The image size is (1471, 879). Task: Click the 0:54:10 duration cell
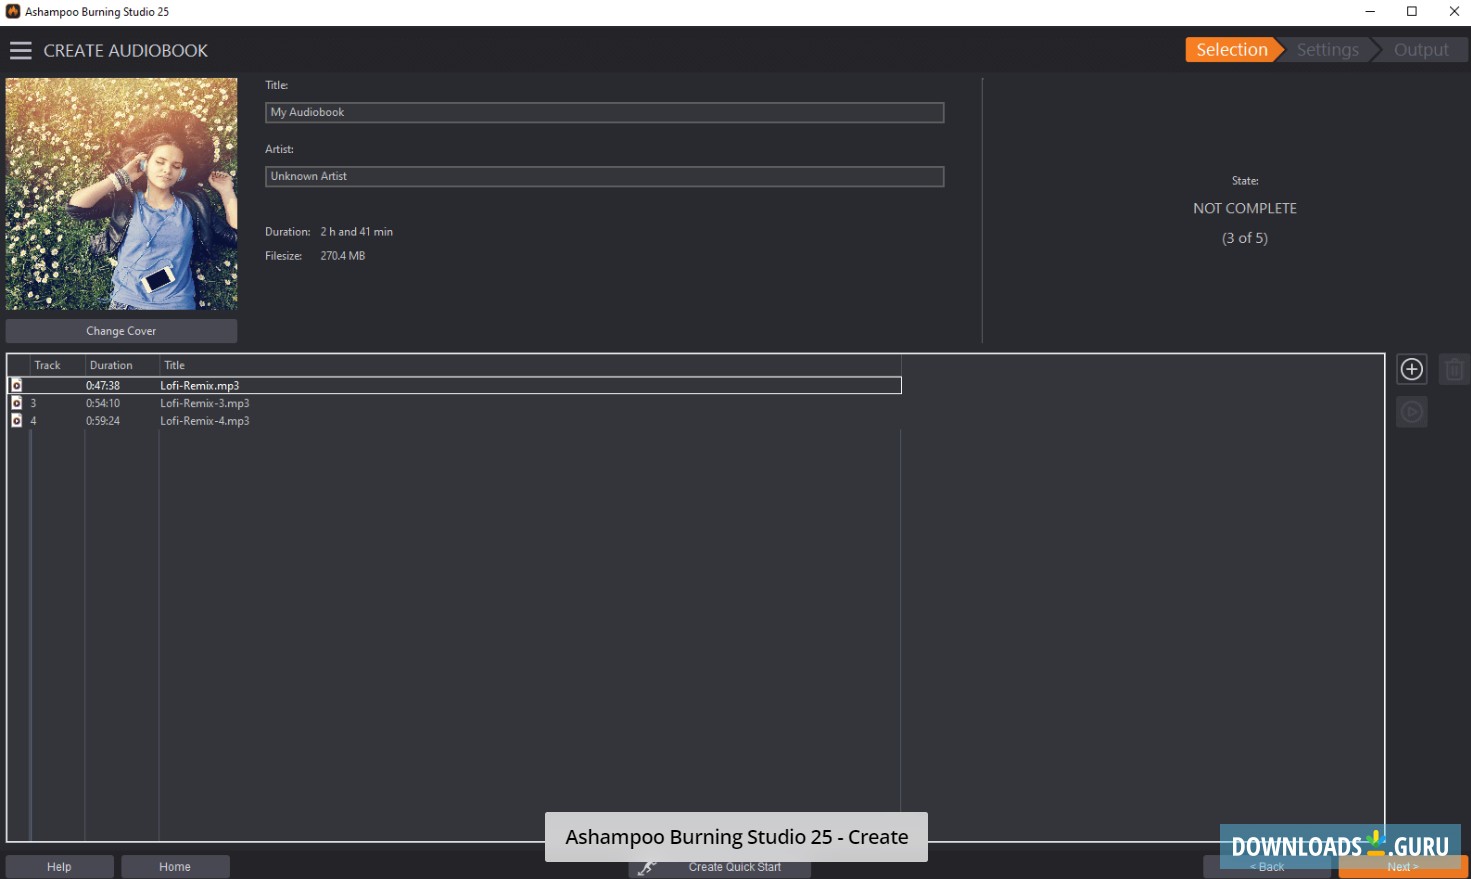click(x=103, y=403)
